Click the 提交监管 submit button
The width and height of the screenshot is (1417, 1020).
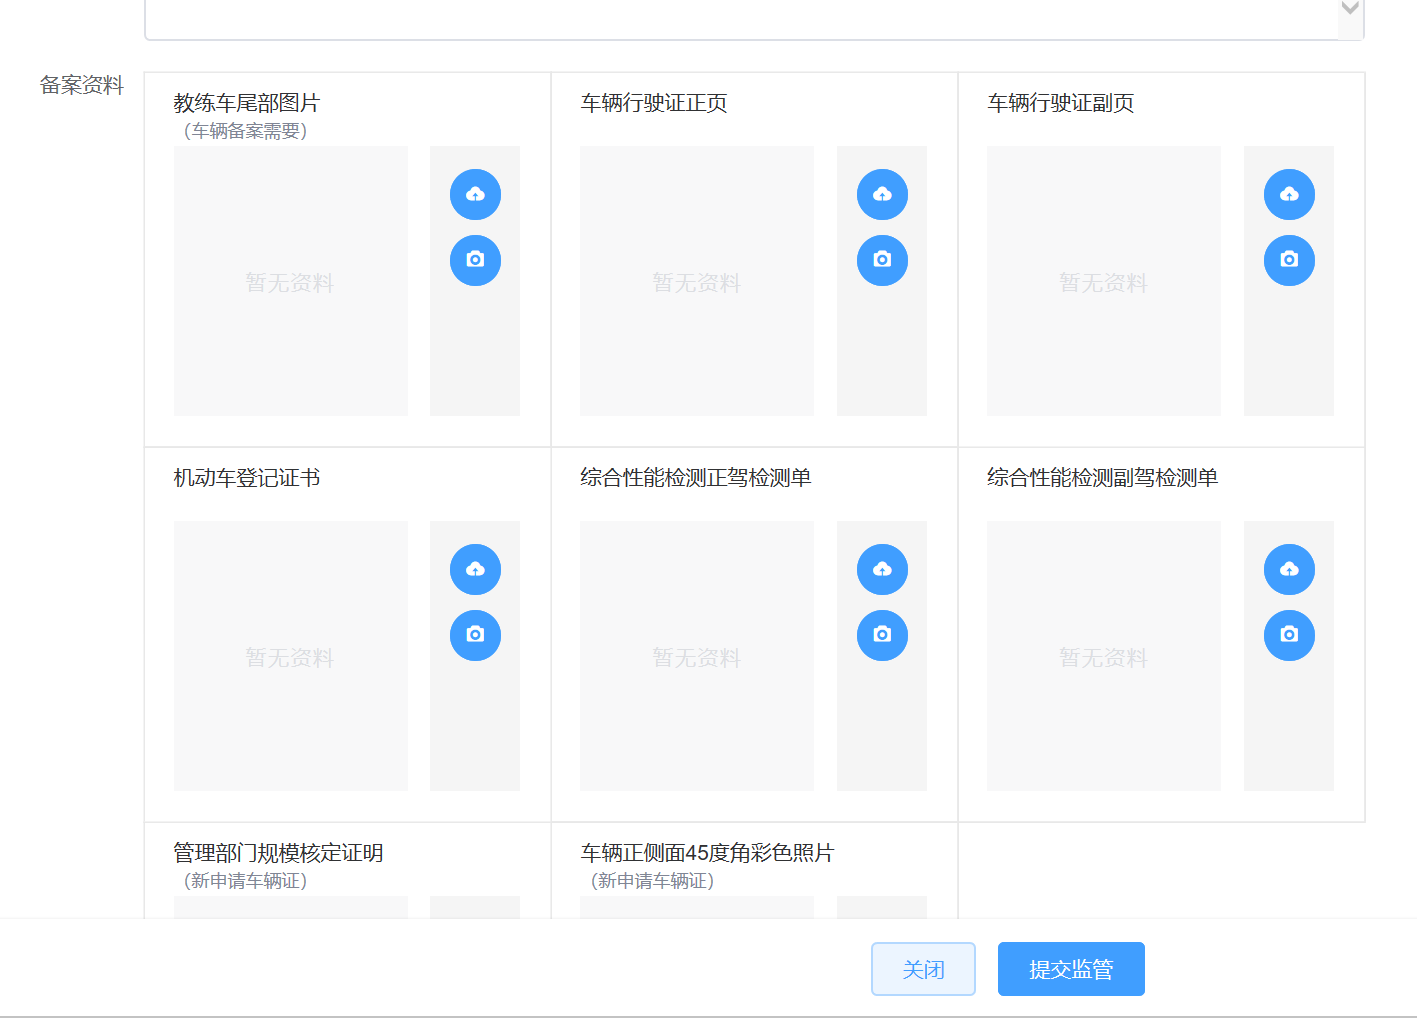[x=1071, y=968]
